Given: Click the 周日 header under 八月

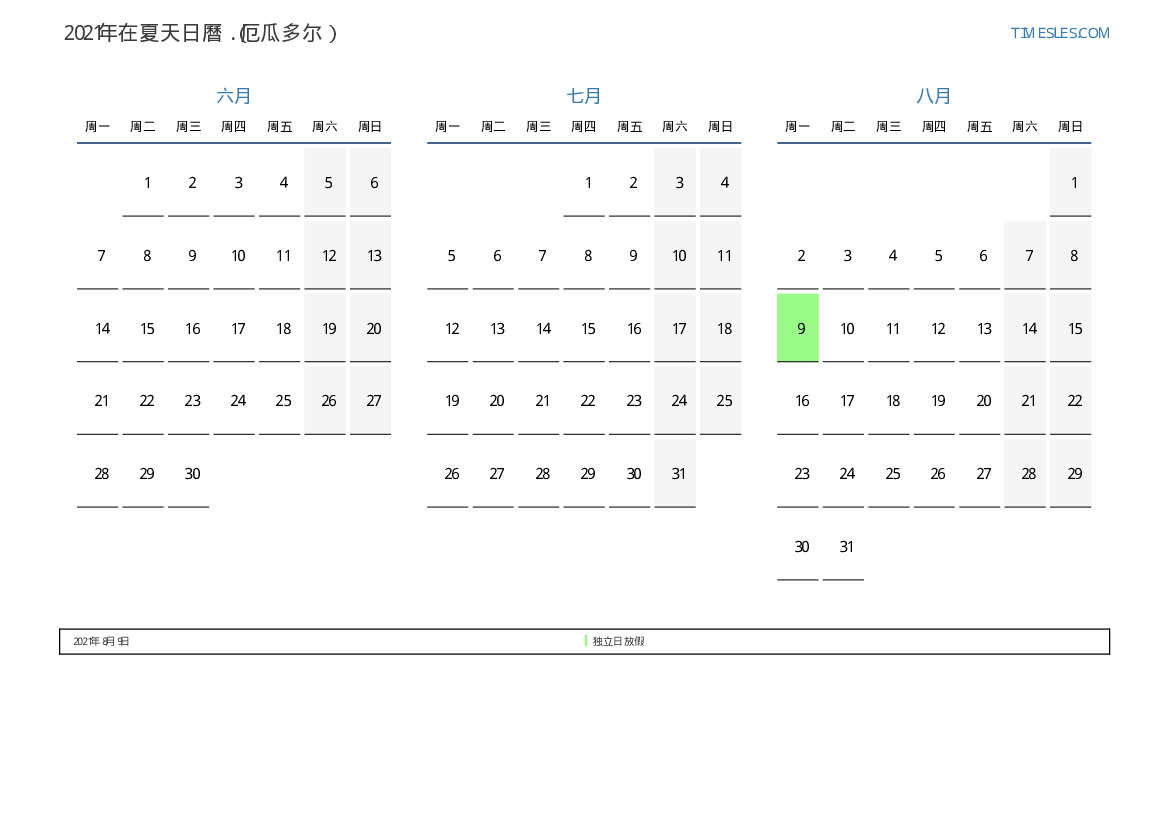Looking at the screenshot, I should (x=1070, y=127).
